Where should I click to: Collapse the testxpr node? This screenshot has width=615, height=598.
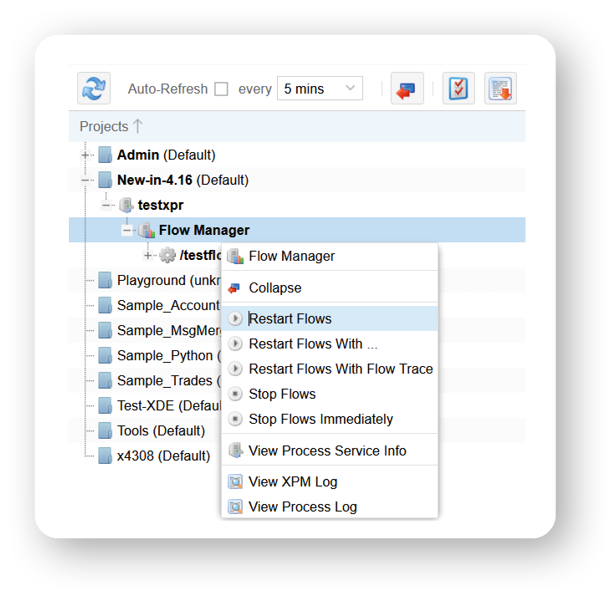click(106, 205)
